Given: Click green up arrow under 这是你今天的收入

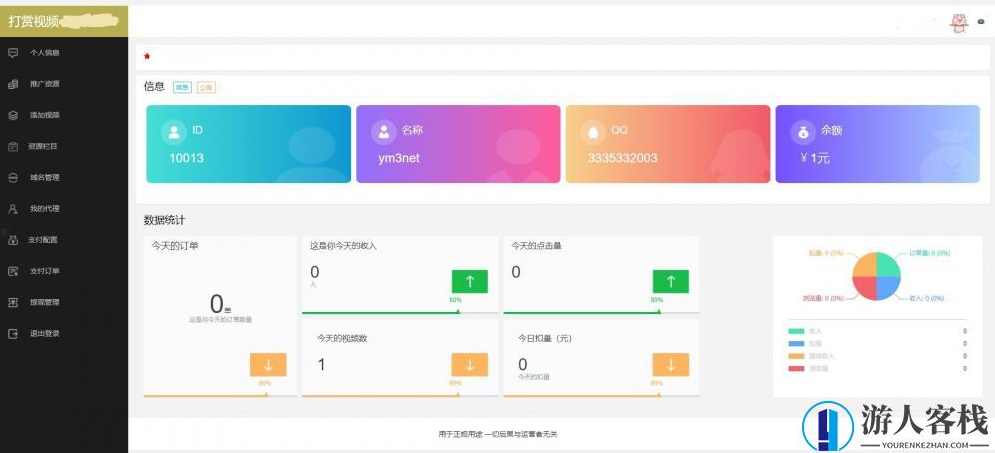Looking at the screenshot, I should tap(470, 282).
